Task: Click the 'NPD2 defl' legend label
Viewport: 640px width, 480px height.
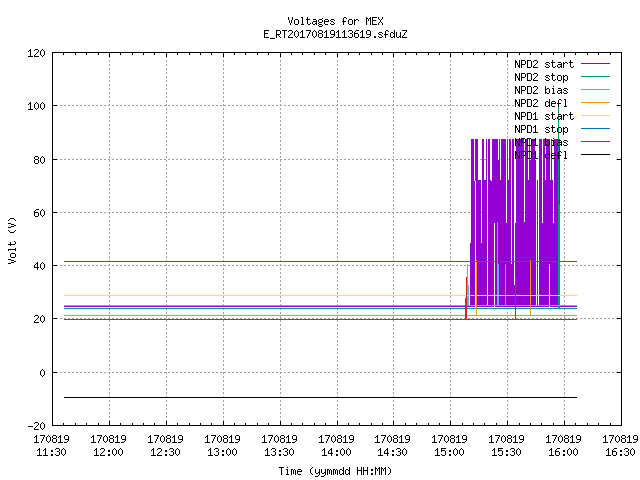Action: [x=541, y=103]
